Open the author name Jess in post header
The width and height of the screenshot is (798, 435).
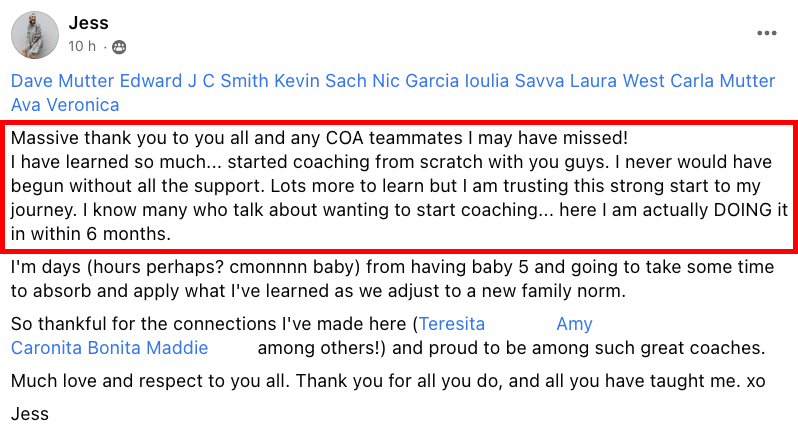pyautogui.click(x=89, y=23)
